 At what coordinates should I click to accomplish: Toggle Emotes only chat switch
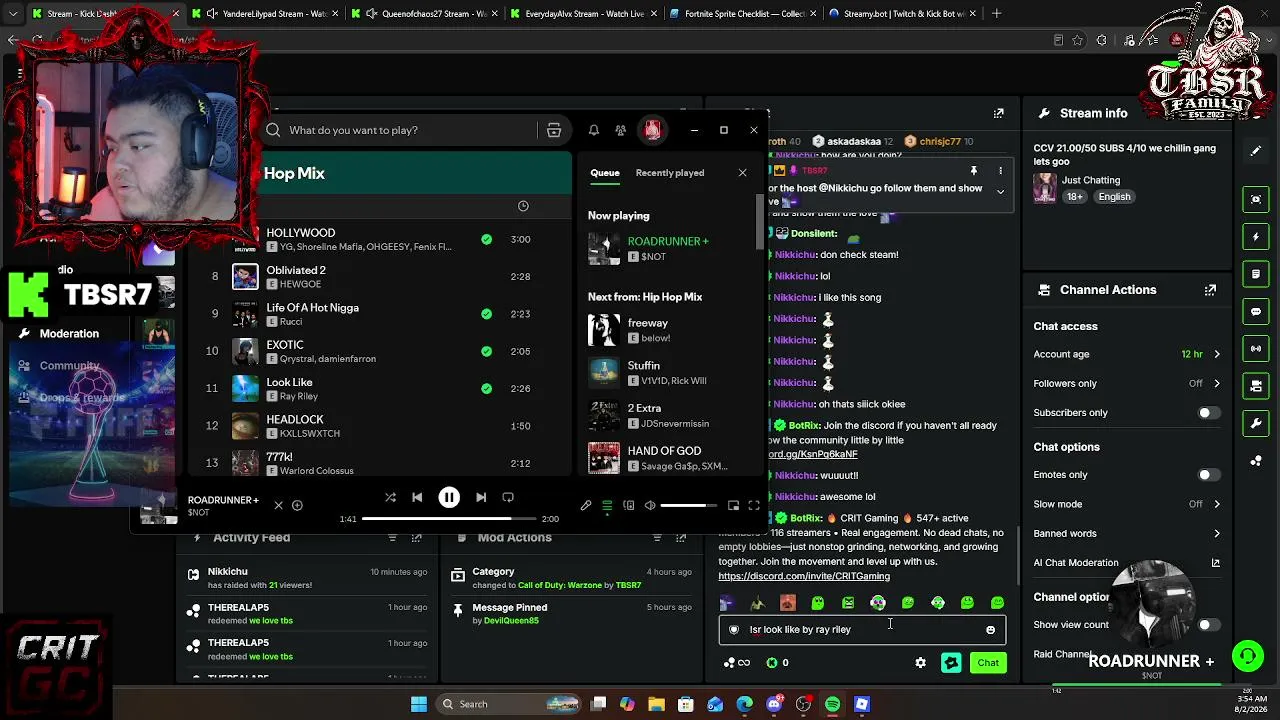[1208, 475]
